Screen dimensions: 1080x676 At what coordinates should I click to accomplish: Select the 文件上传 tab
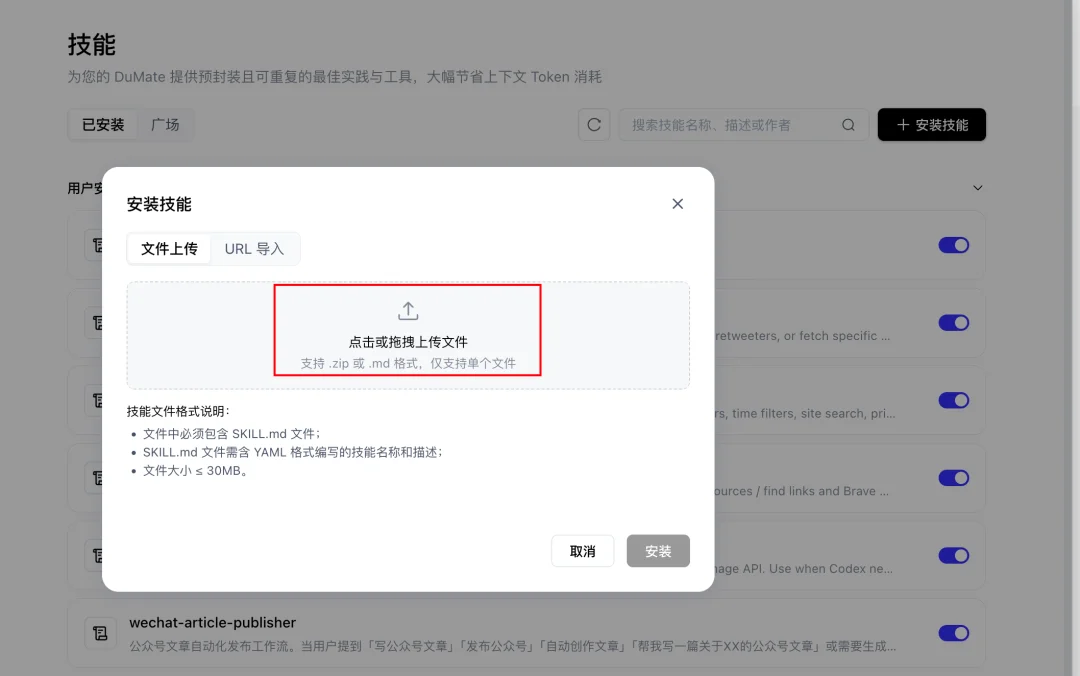click(169, 248)
